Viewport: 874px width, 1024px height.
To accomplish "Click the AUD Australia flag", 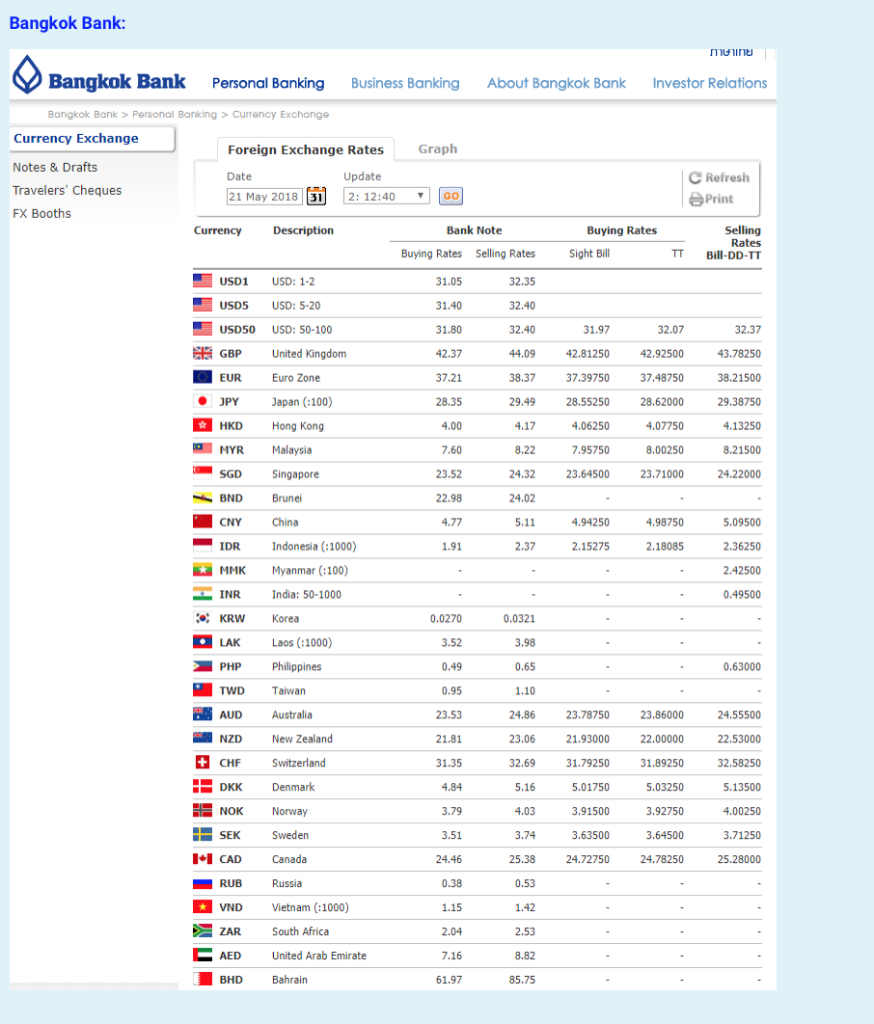I will [x=202, y=714].
